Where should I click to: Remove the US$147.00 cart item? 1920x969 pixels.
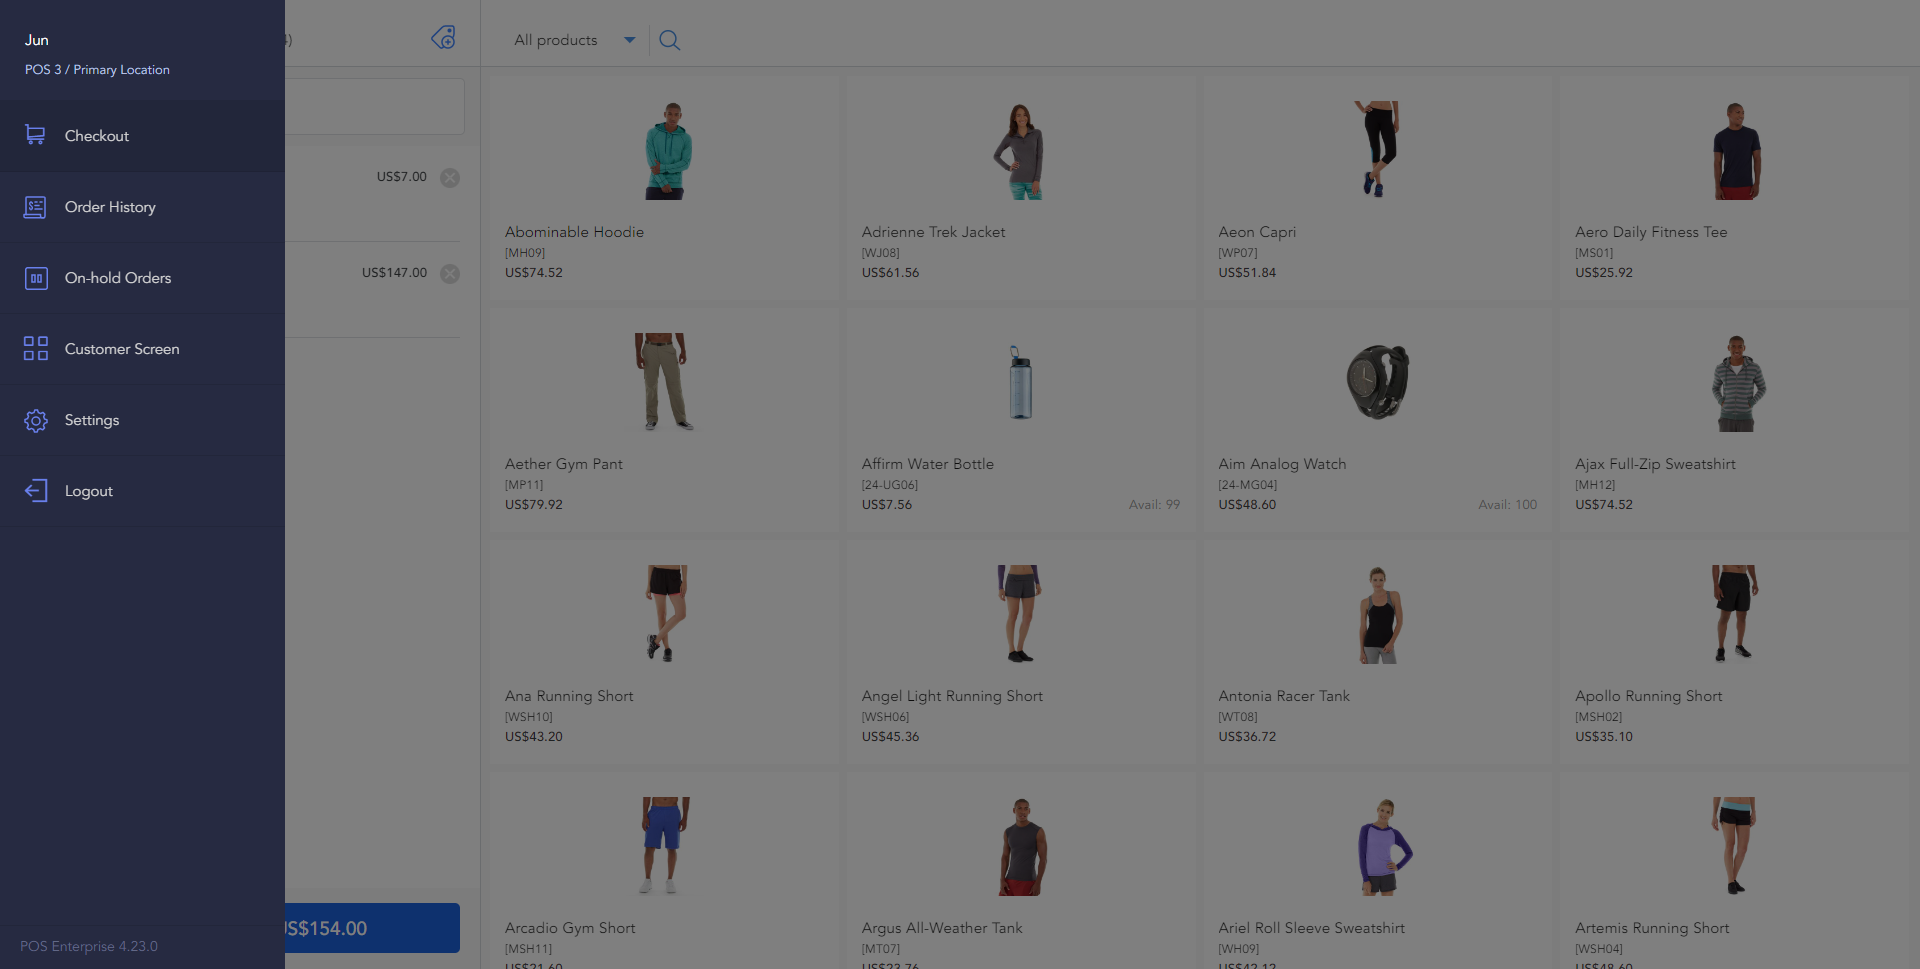(x=450, y=274)
